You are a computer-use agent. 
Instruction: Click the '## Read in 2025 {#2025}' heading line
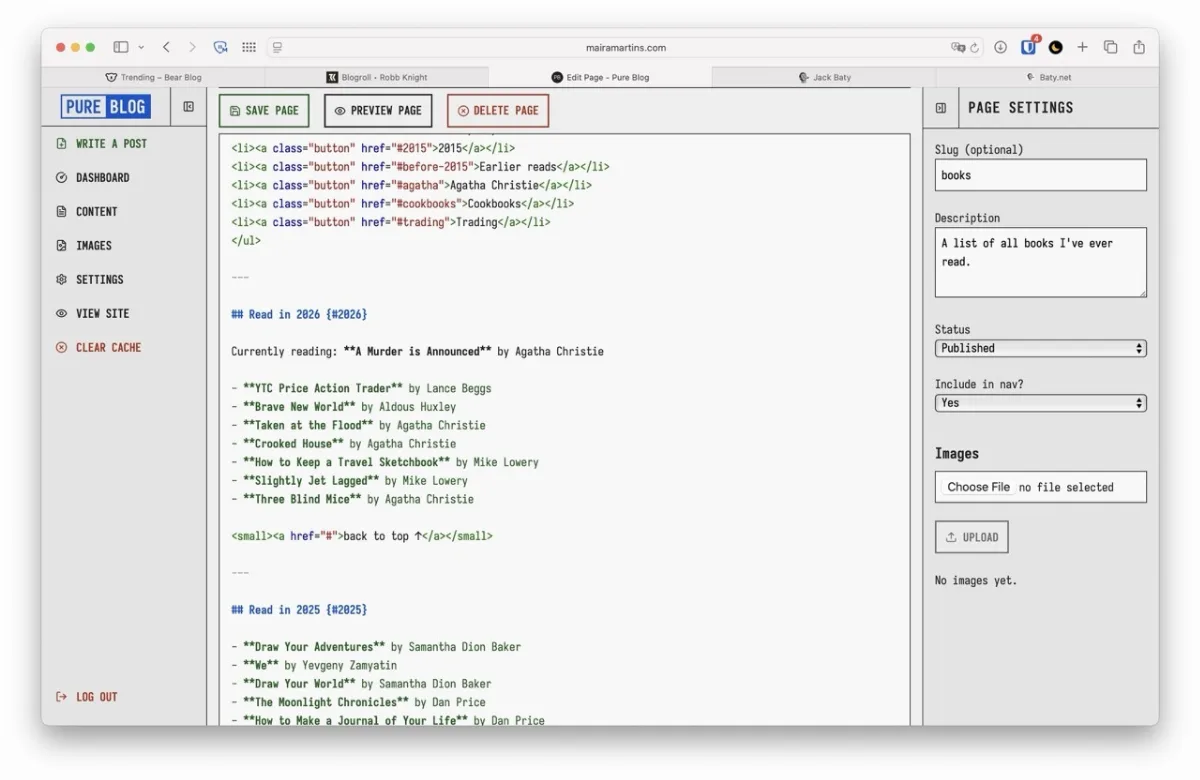(299, 610)
